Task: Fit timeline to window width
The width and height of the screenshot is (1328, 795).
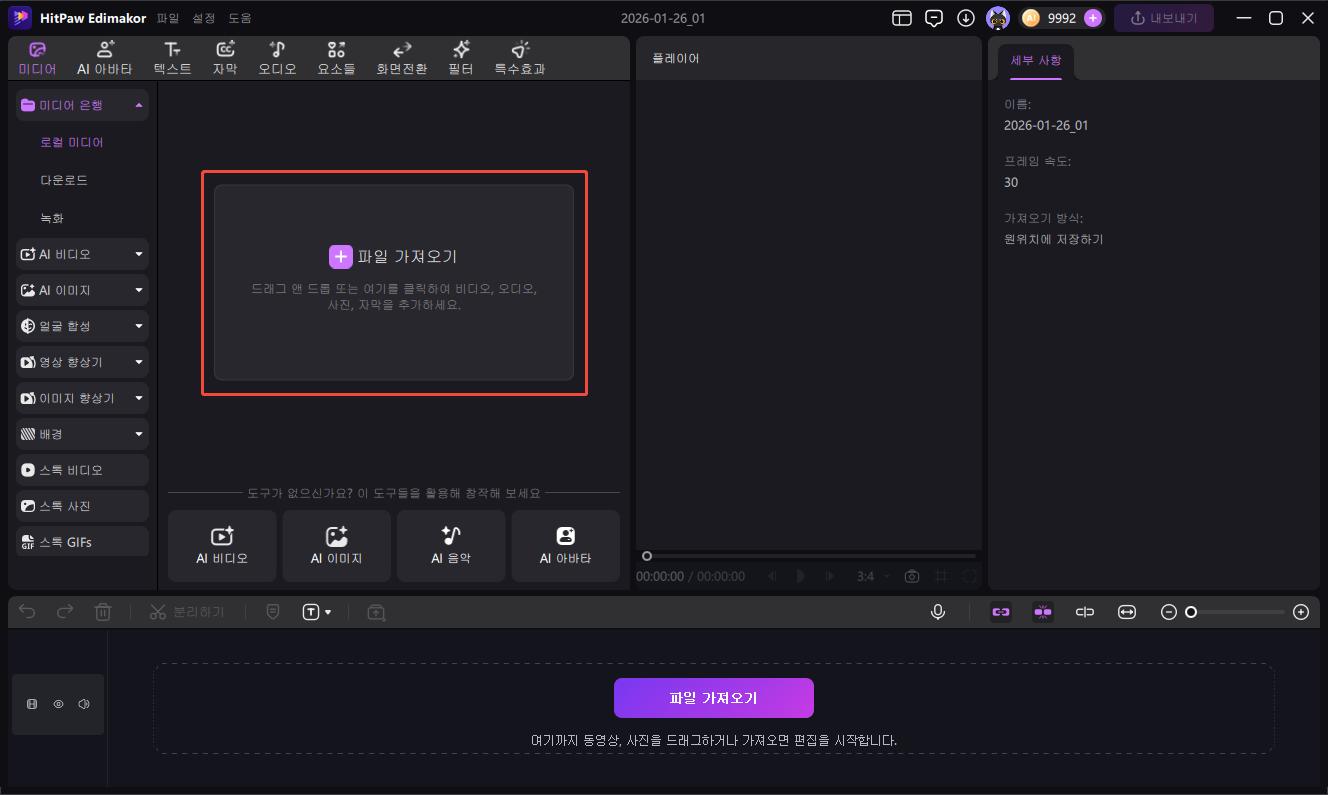Action: (x=1127, y=612)
